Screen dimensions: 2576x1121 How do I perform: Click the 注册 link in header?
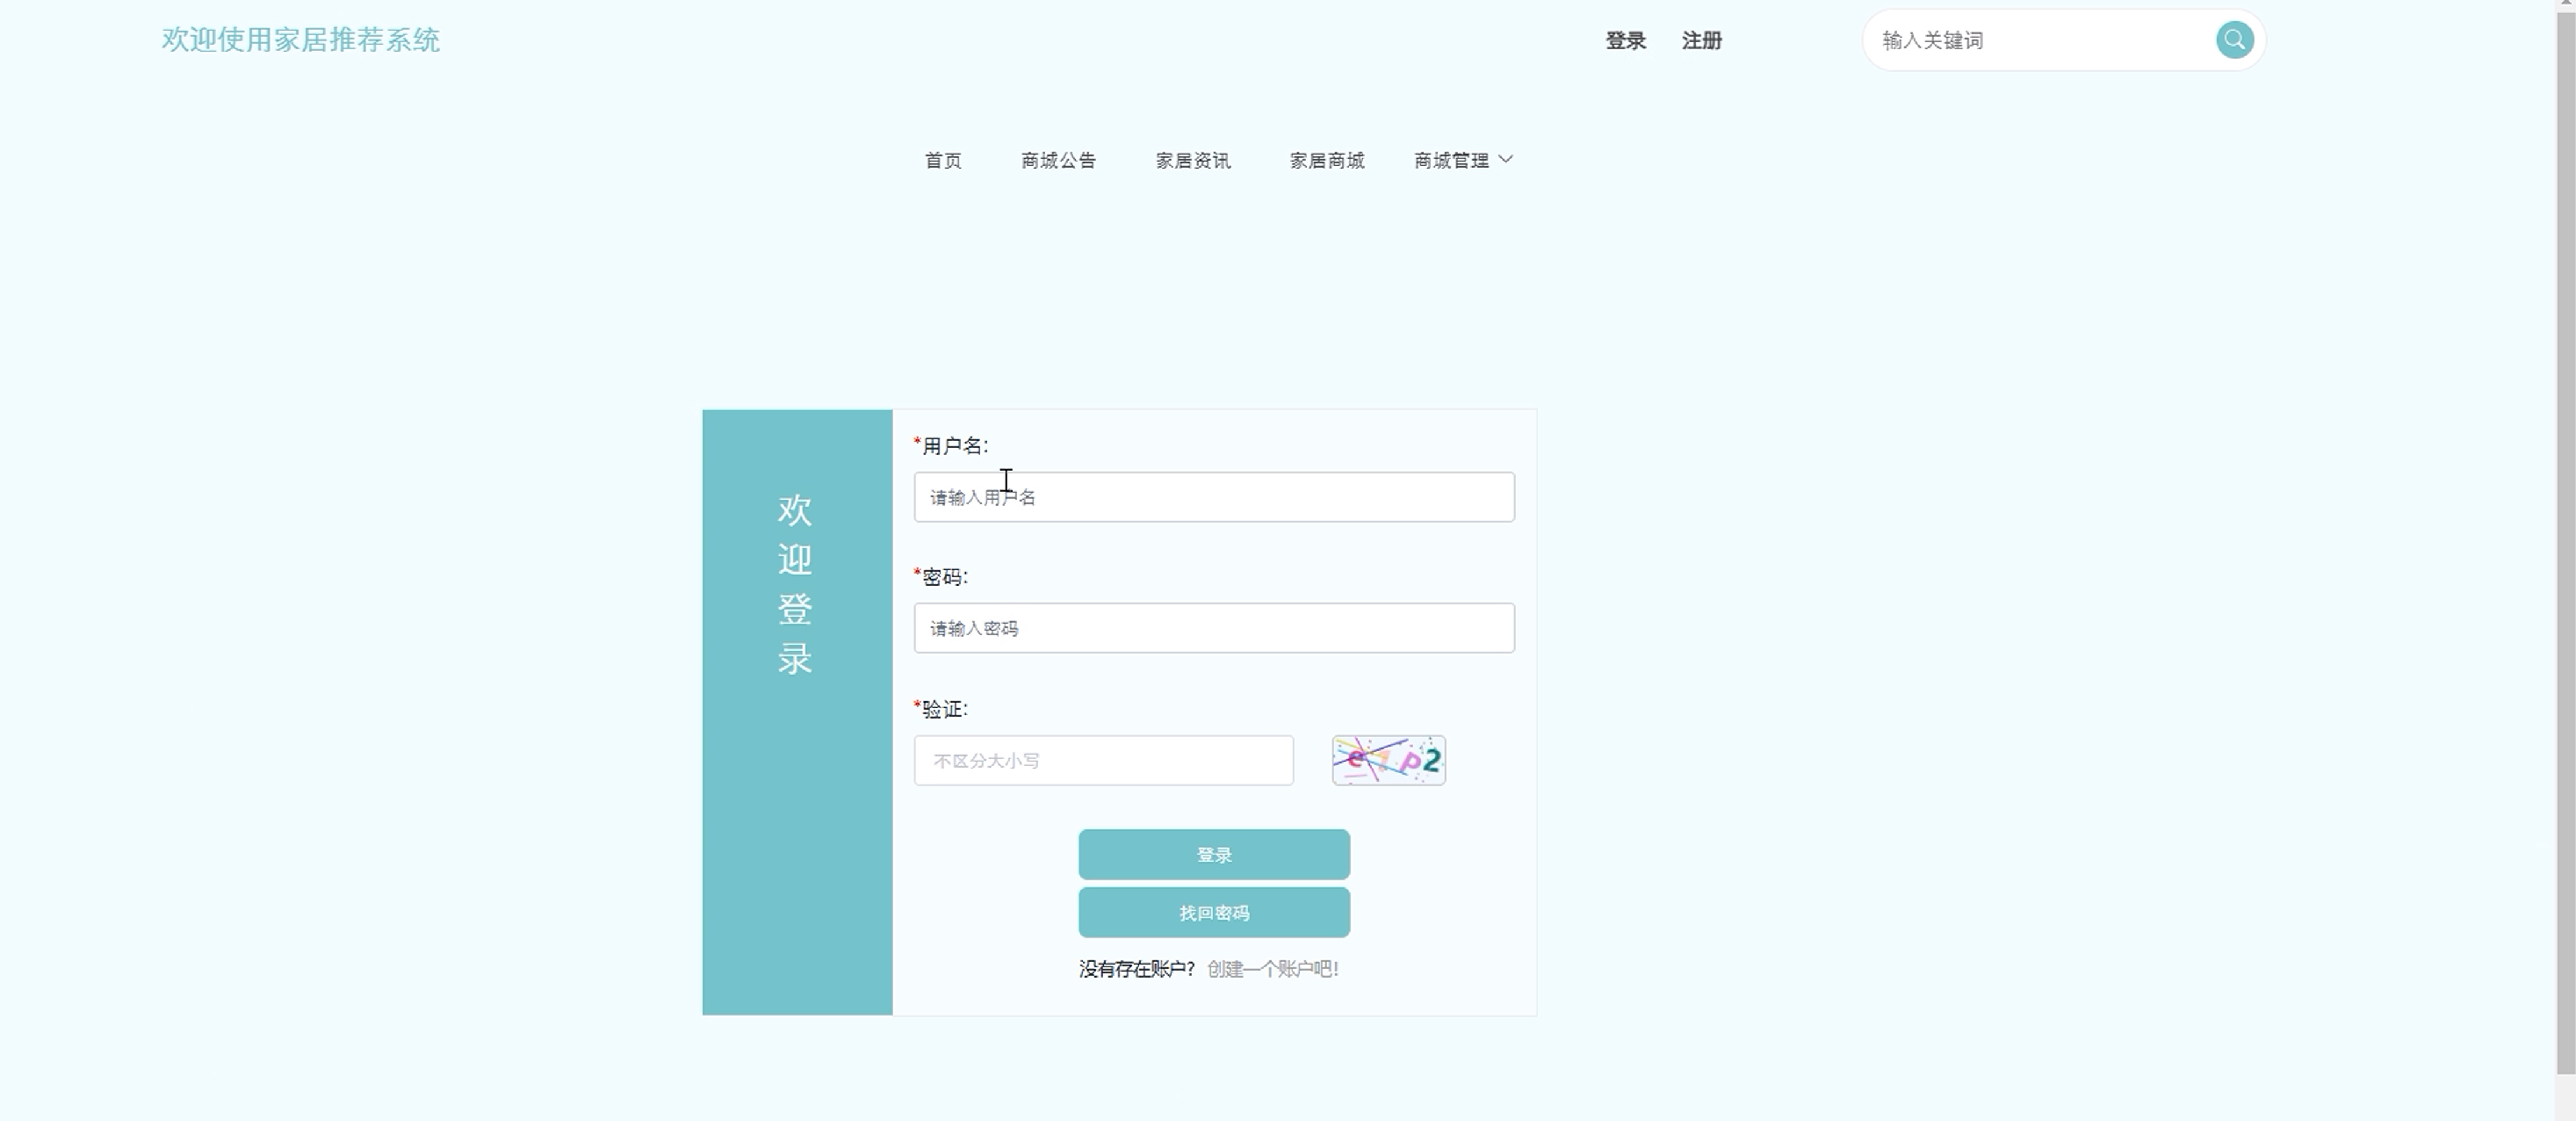click(1701, 41)
